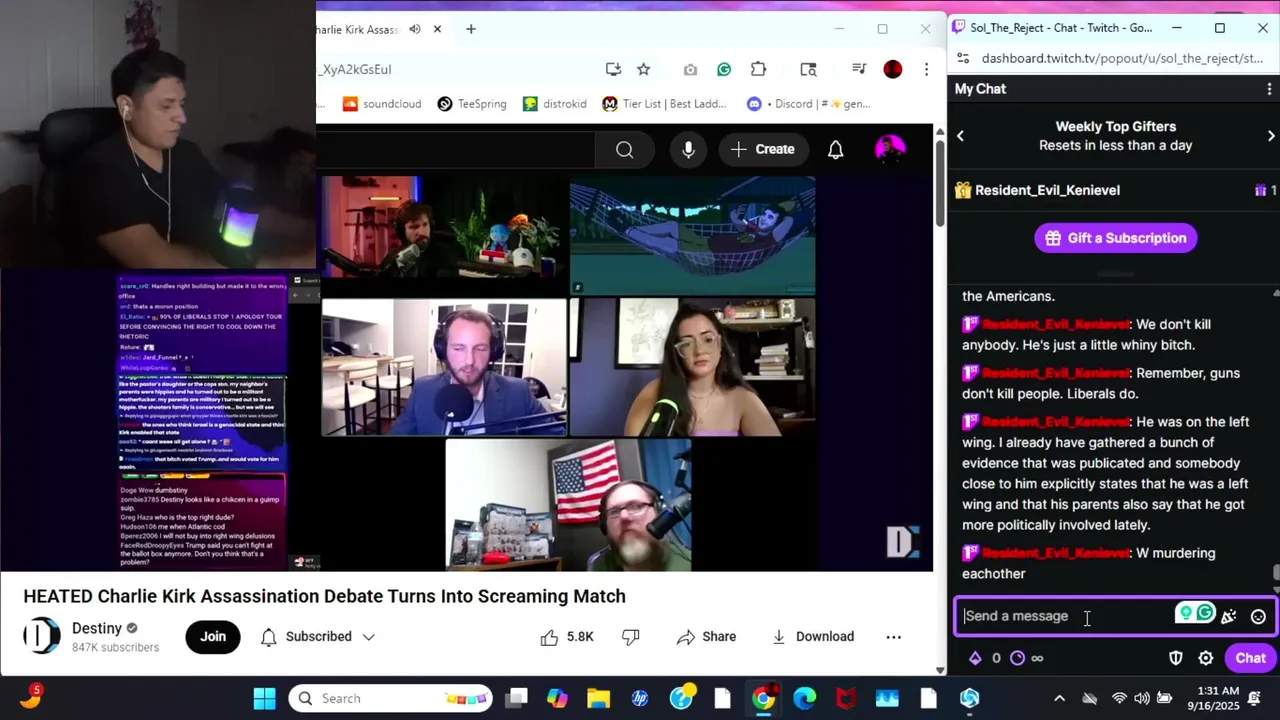1280x720 pixels.
Task: Close the Charlie Kirk YouTube tab
Action: pos(437,29)
